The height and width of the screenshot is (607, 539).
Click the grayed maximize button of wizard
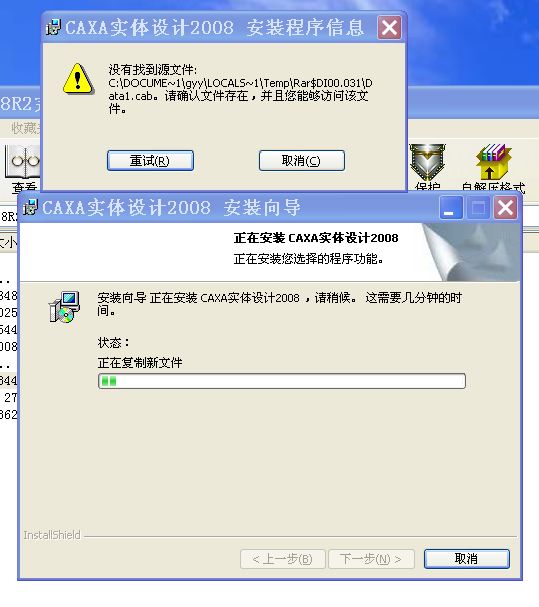[478, 208]
